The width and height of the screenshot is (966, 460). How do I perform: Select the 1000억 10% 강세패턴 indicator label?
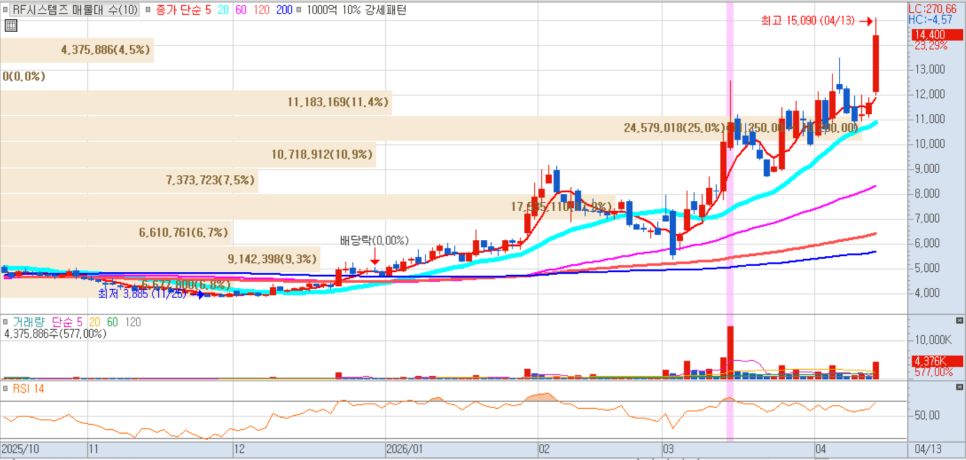355,10
